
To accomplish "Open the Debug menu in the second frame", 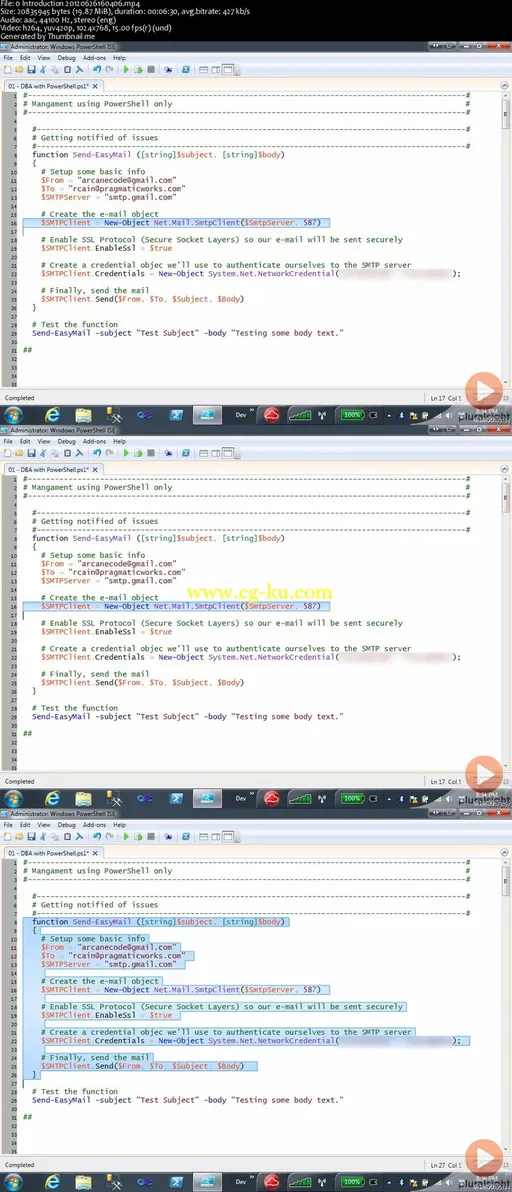I will click(66, 441).
